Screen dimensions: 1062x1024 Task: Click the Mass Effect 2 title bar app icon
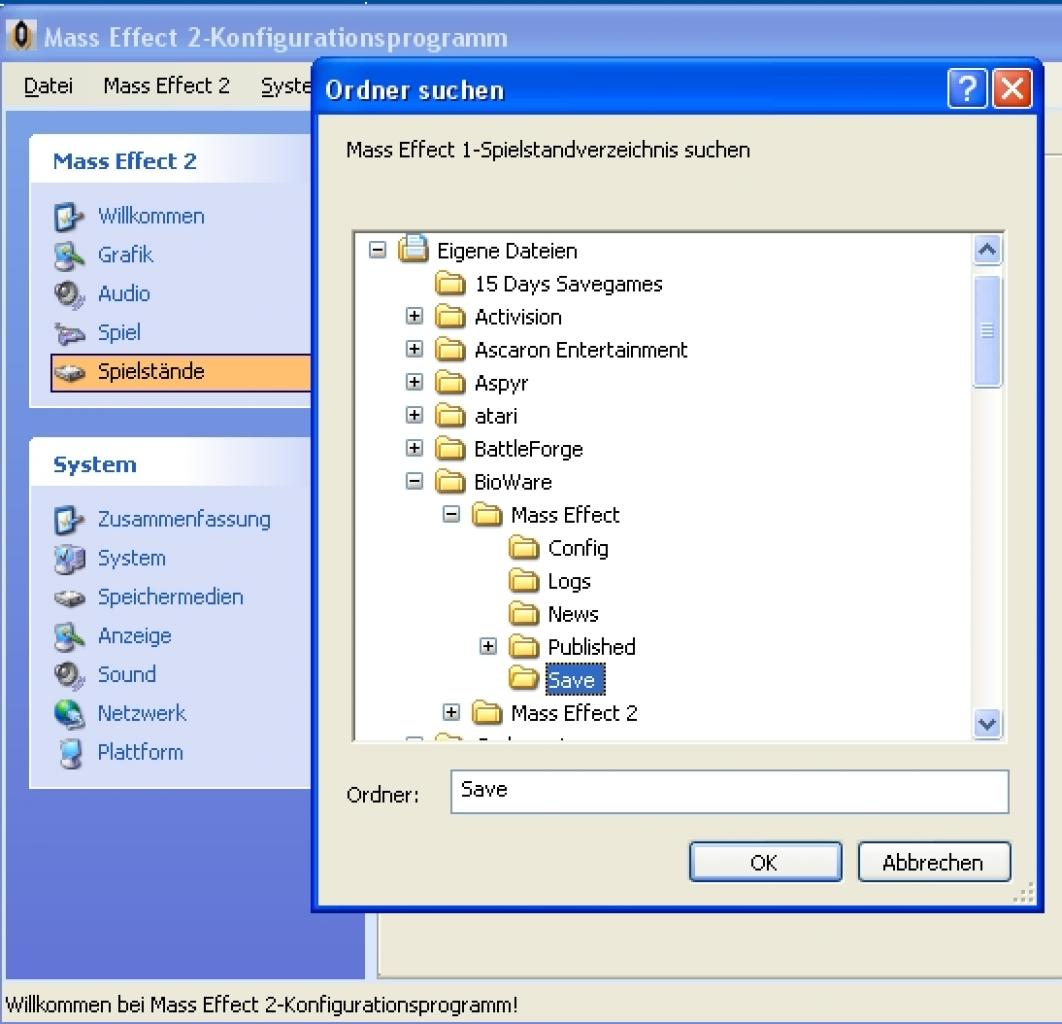click(x=21, y=35)
